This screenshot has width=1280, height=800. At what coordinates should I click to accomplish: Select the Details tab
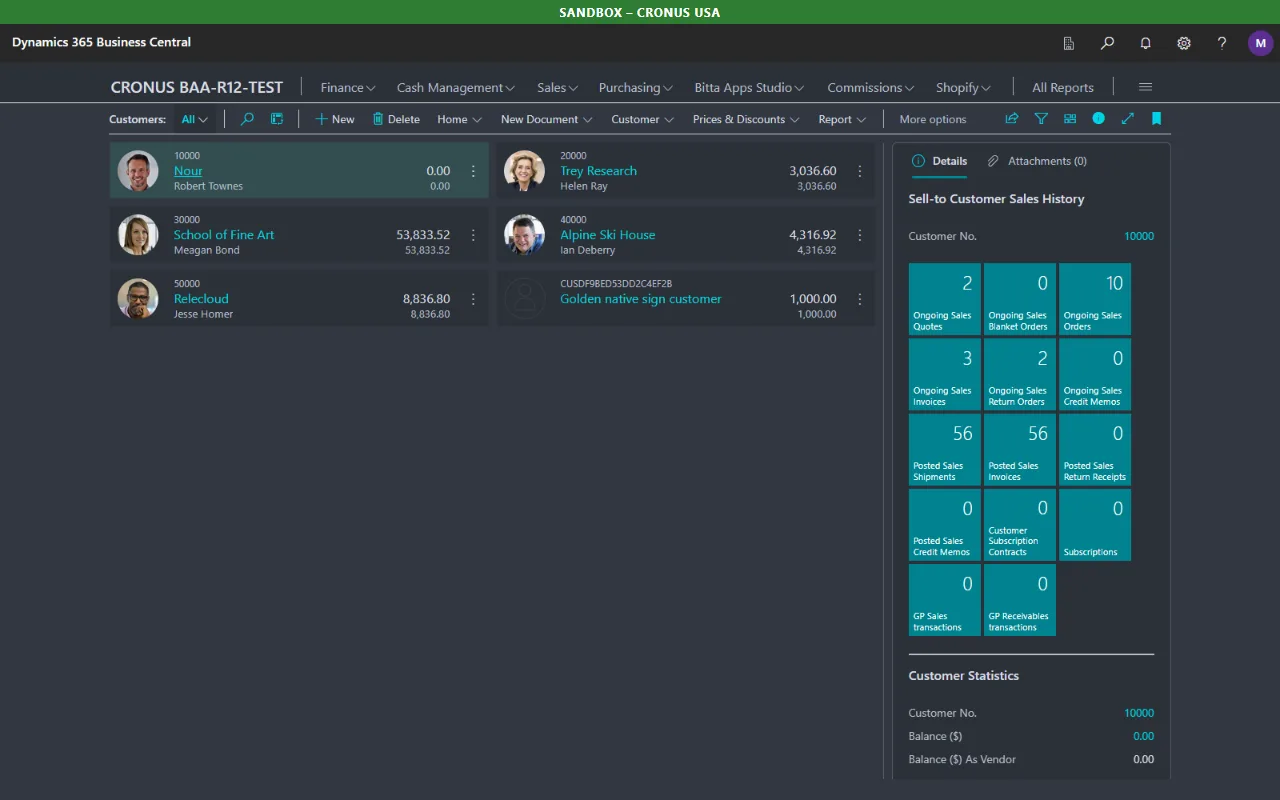click(939, 161)
